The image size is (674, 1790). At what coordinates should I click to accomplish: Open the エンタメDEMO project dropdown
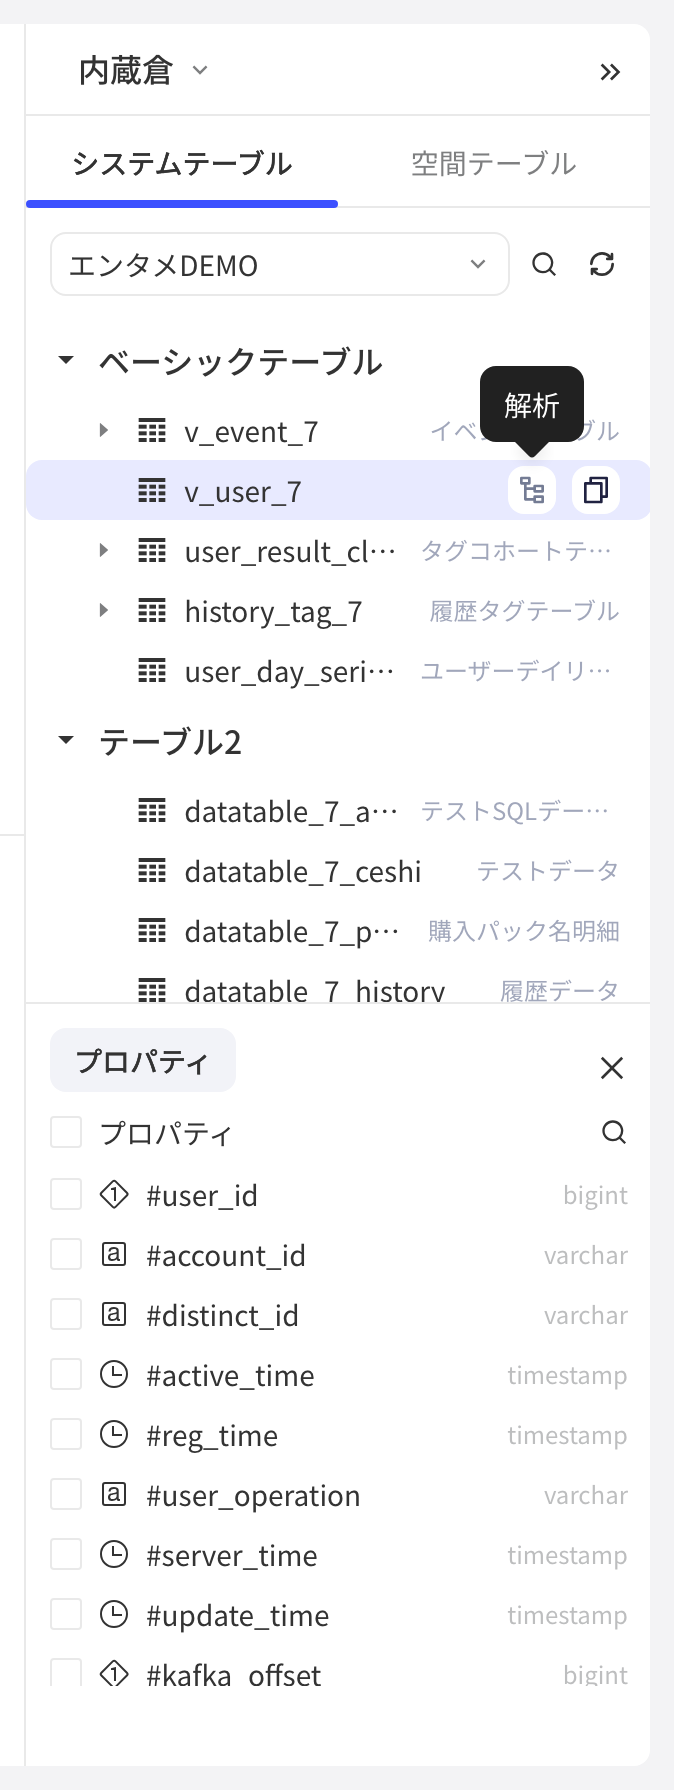coord(280,264)
